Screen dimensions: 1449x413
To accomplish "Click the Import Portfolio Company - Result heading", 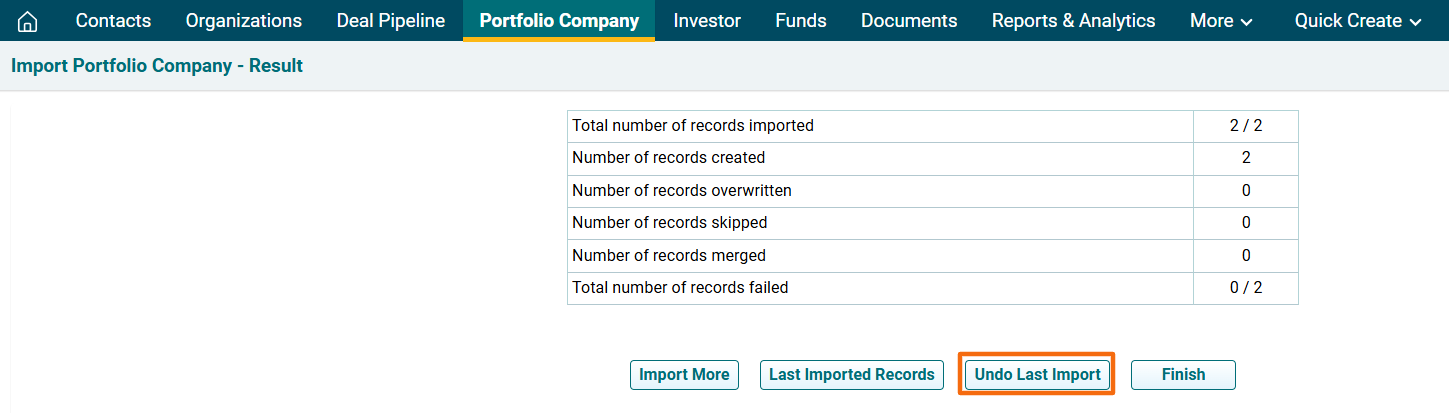I will tap(157, 66).
